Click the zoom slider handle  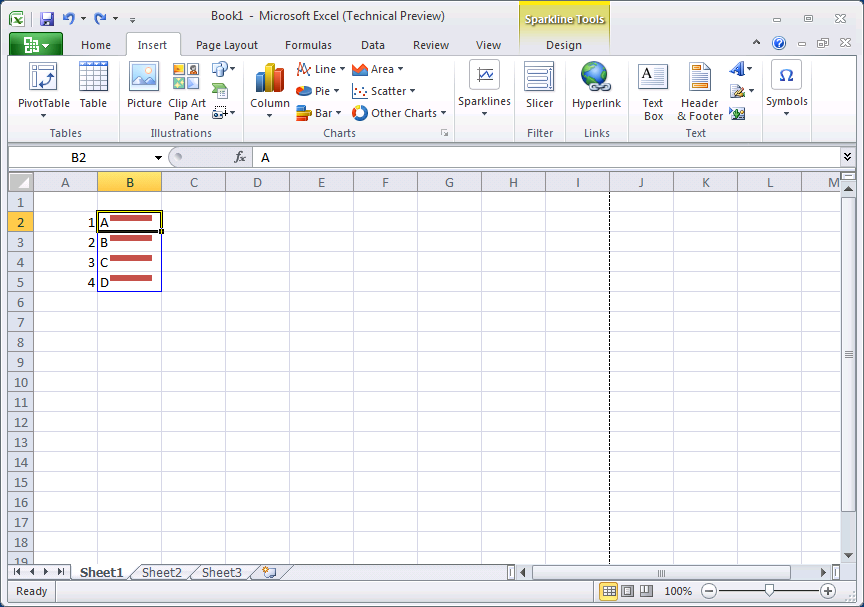769,591
